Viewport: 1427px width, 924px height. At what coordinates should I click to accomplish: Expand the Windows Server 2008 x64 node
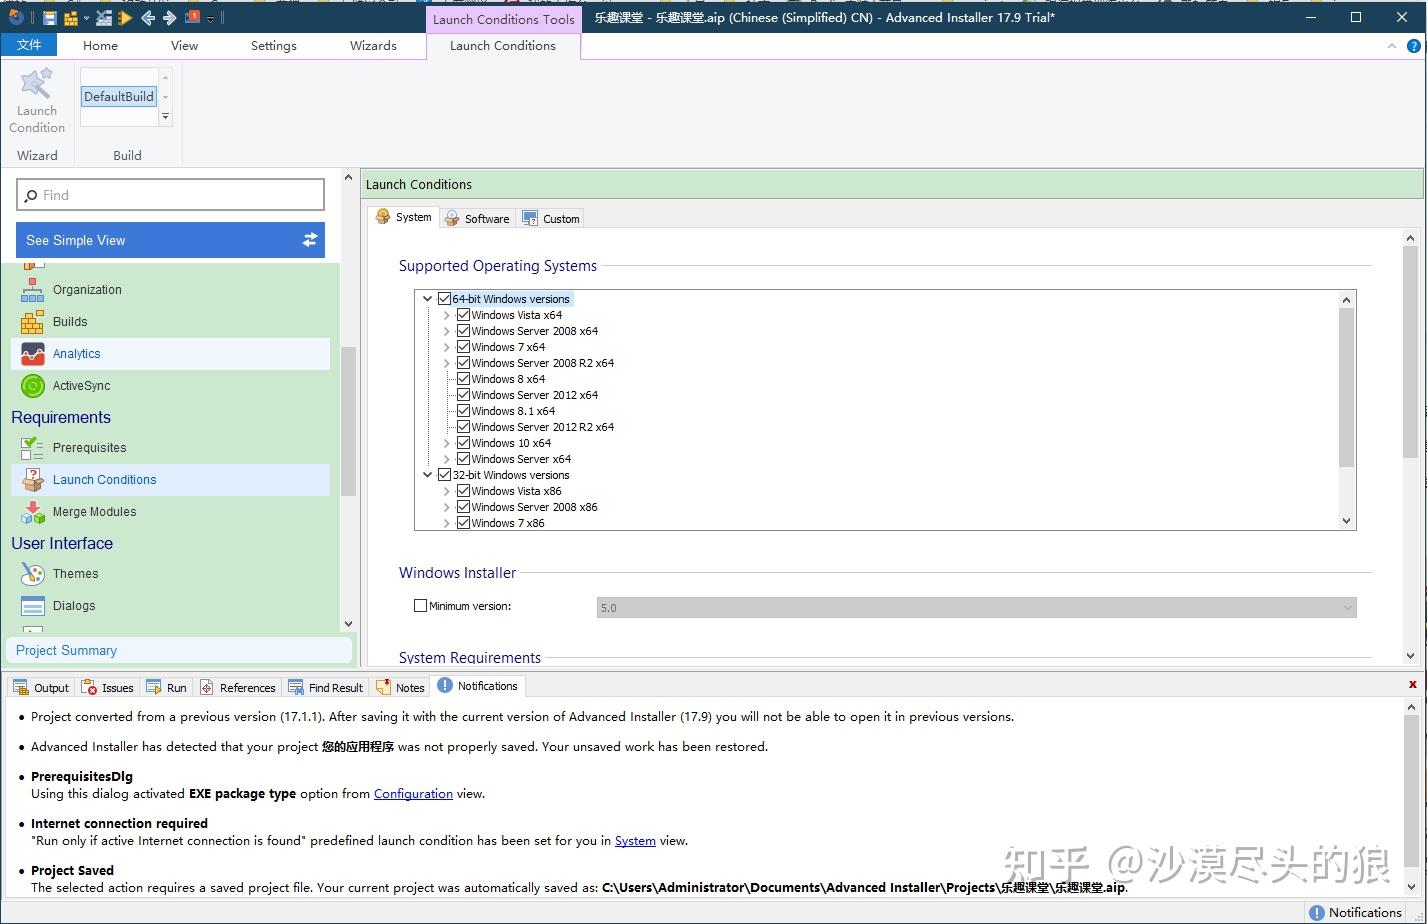click(447, 331)
